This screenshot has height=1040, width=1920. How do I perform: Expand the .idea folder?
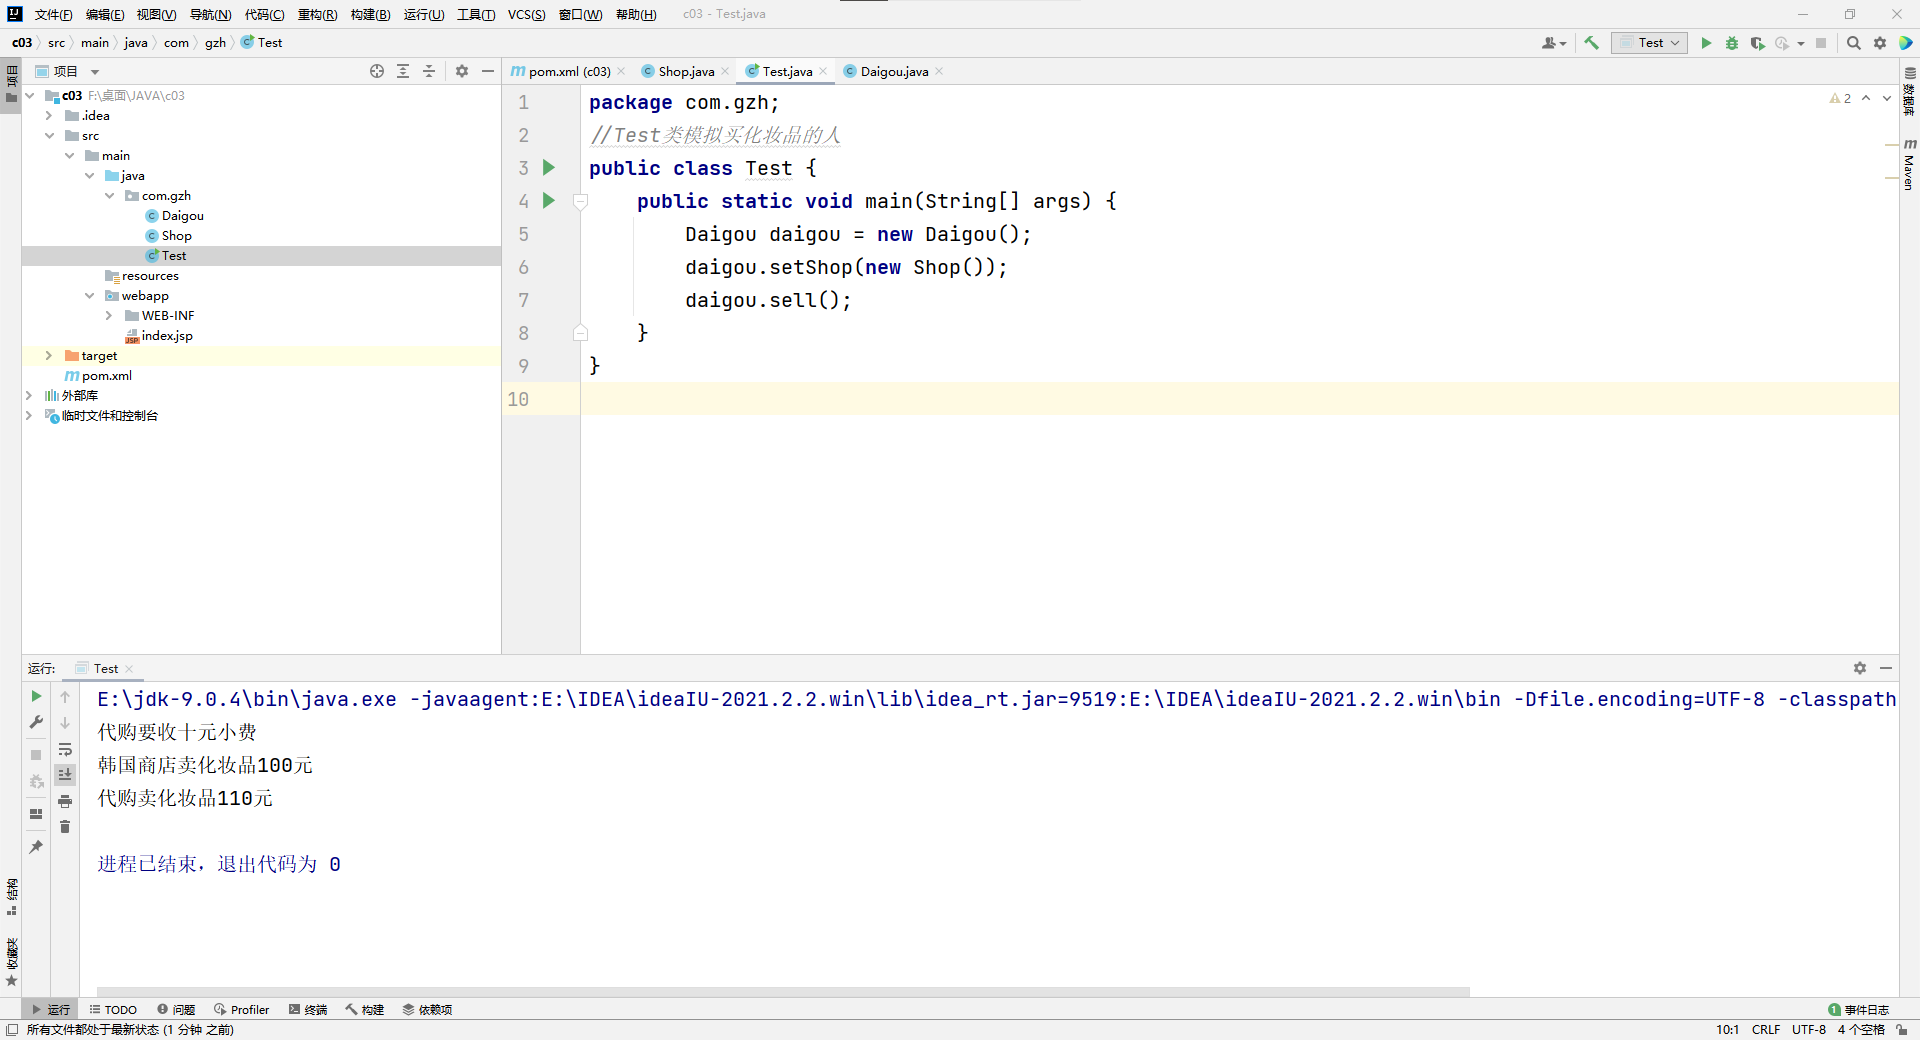pyautogui.click(x=49, y=116)
